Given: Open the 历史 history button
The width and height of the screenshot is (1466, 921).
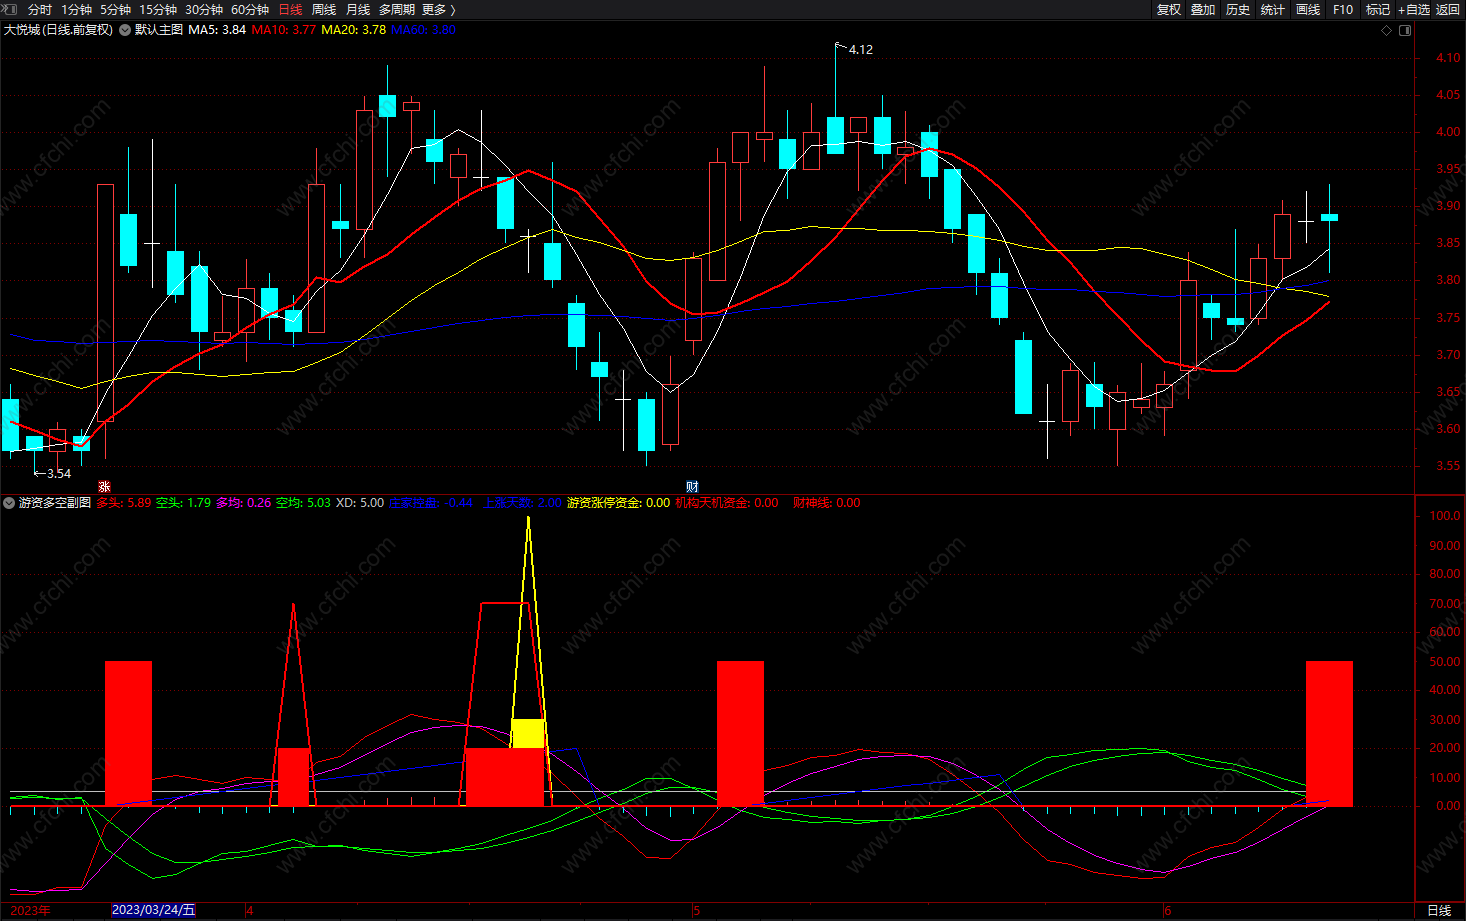Looking at the screenshot, I should pyautogui.click(x=1238, y=9).
